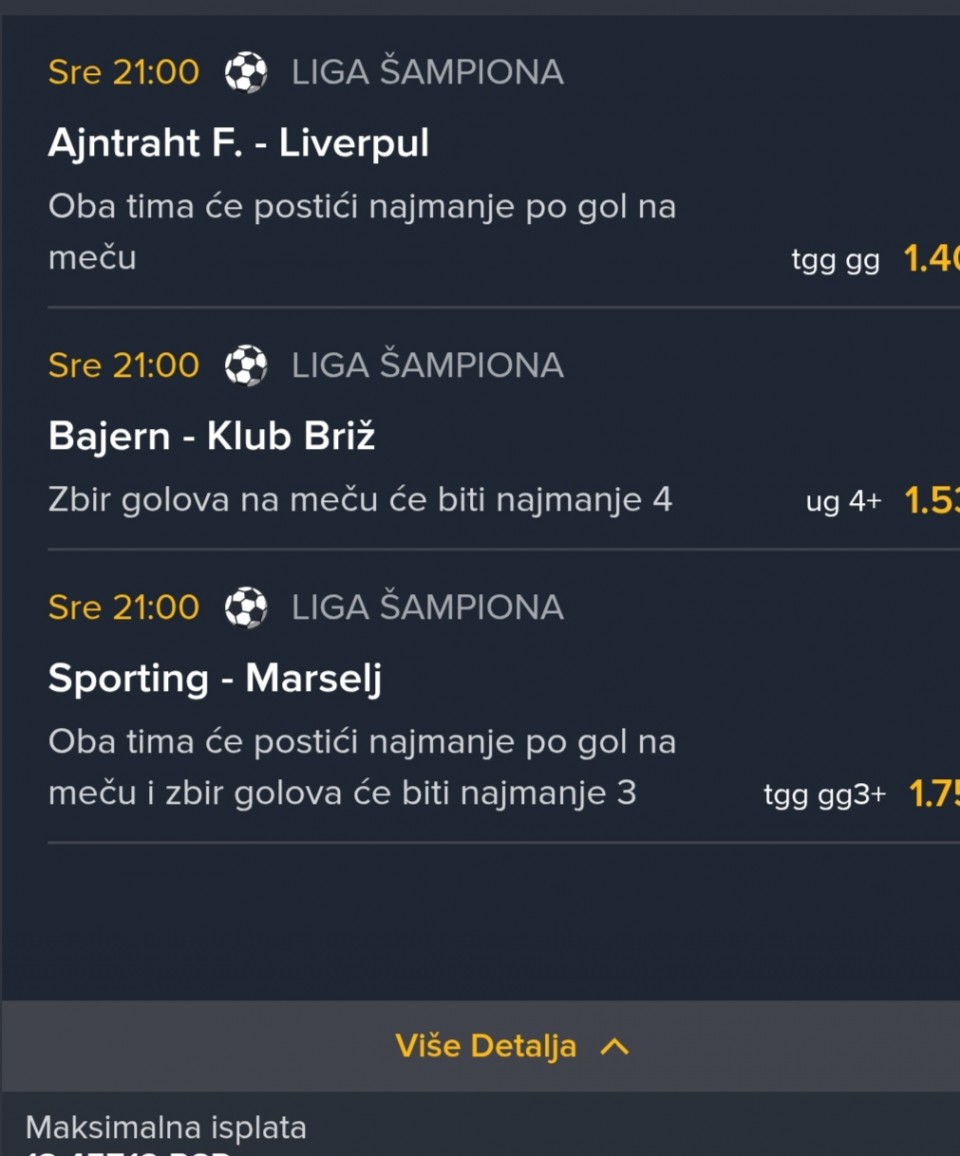This screenshot has height=1156, width=960.
Task: Click the 'tgg gg3+' bet code
Action: coord(824,795)
